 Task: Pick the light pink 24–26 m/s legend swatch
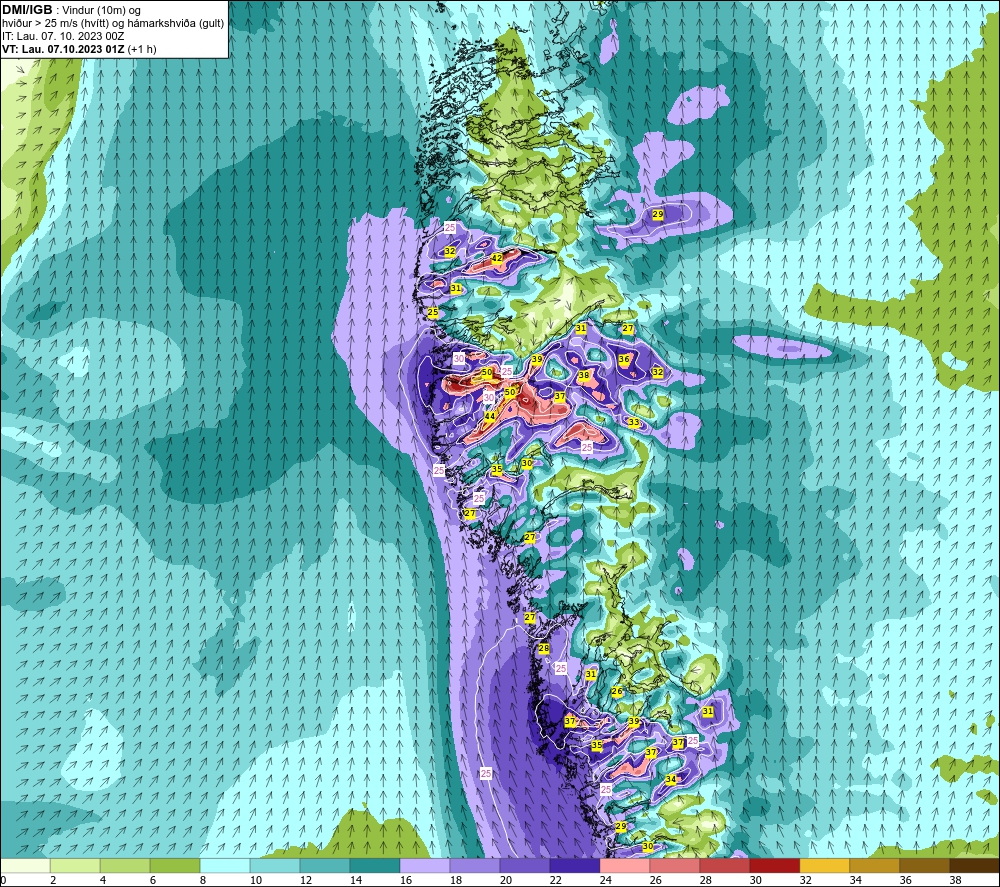click(624, 865)
